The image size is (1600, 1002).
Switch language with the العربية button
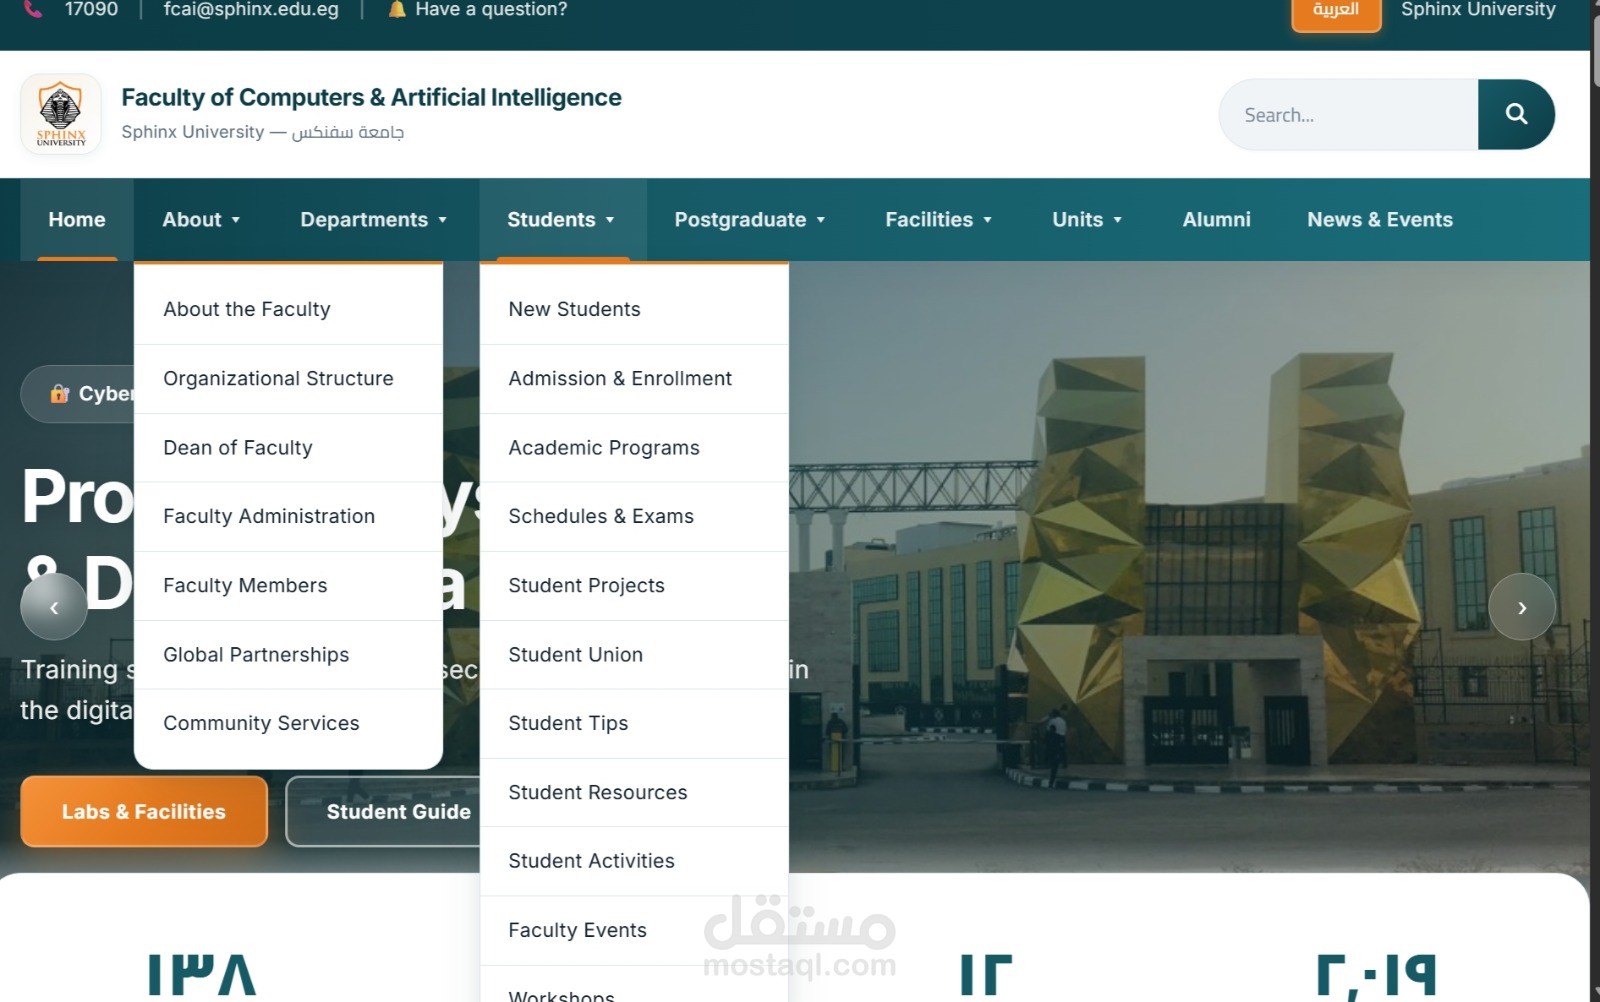[1336, 11]
